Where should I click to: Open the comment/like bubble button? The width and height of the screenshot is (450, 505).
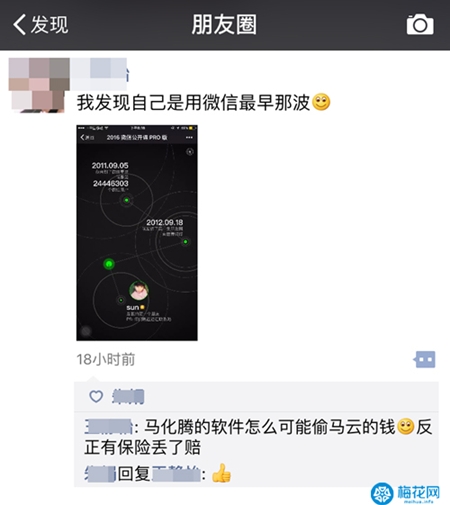pyautogui.click(x=424, y=359)
